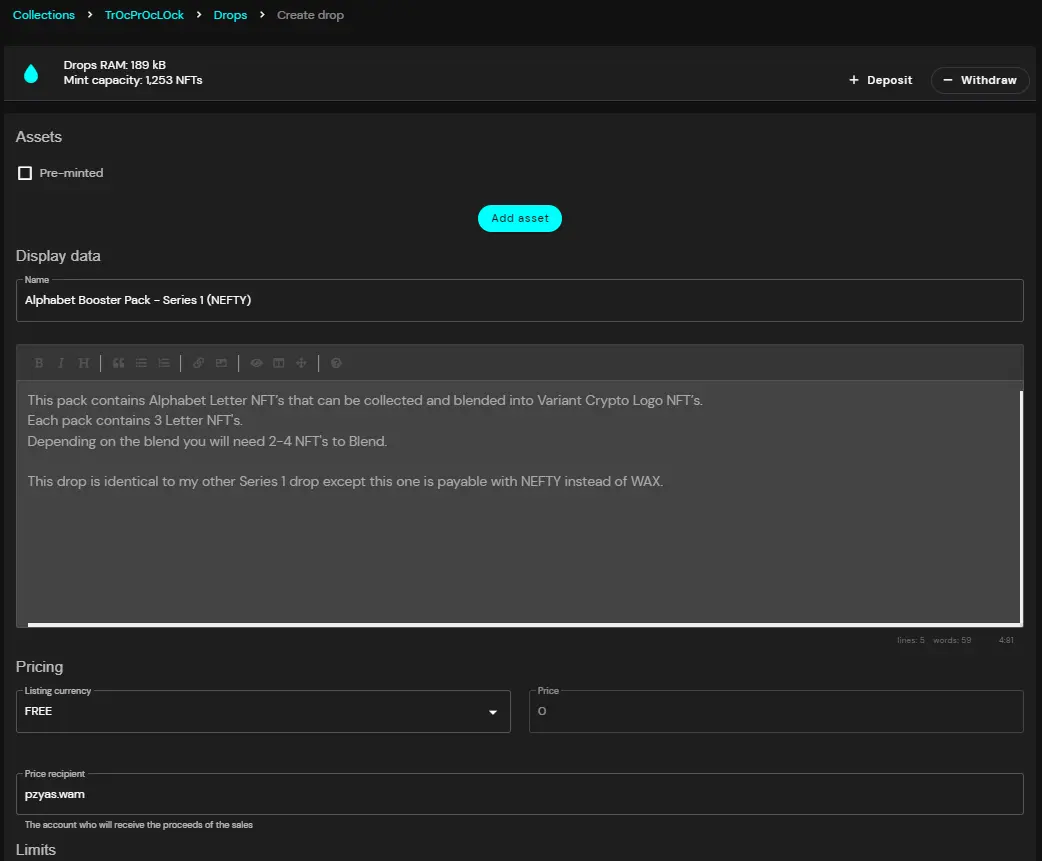Click the 'Drops RAM: 189 kB' text
The width and height of the screenshot is (1042, 861).
point(115,65)
